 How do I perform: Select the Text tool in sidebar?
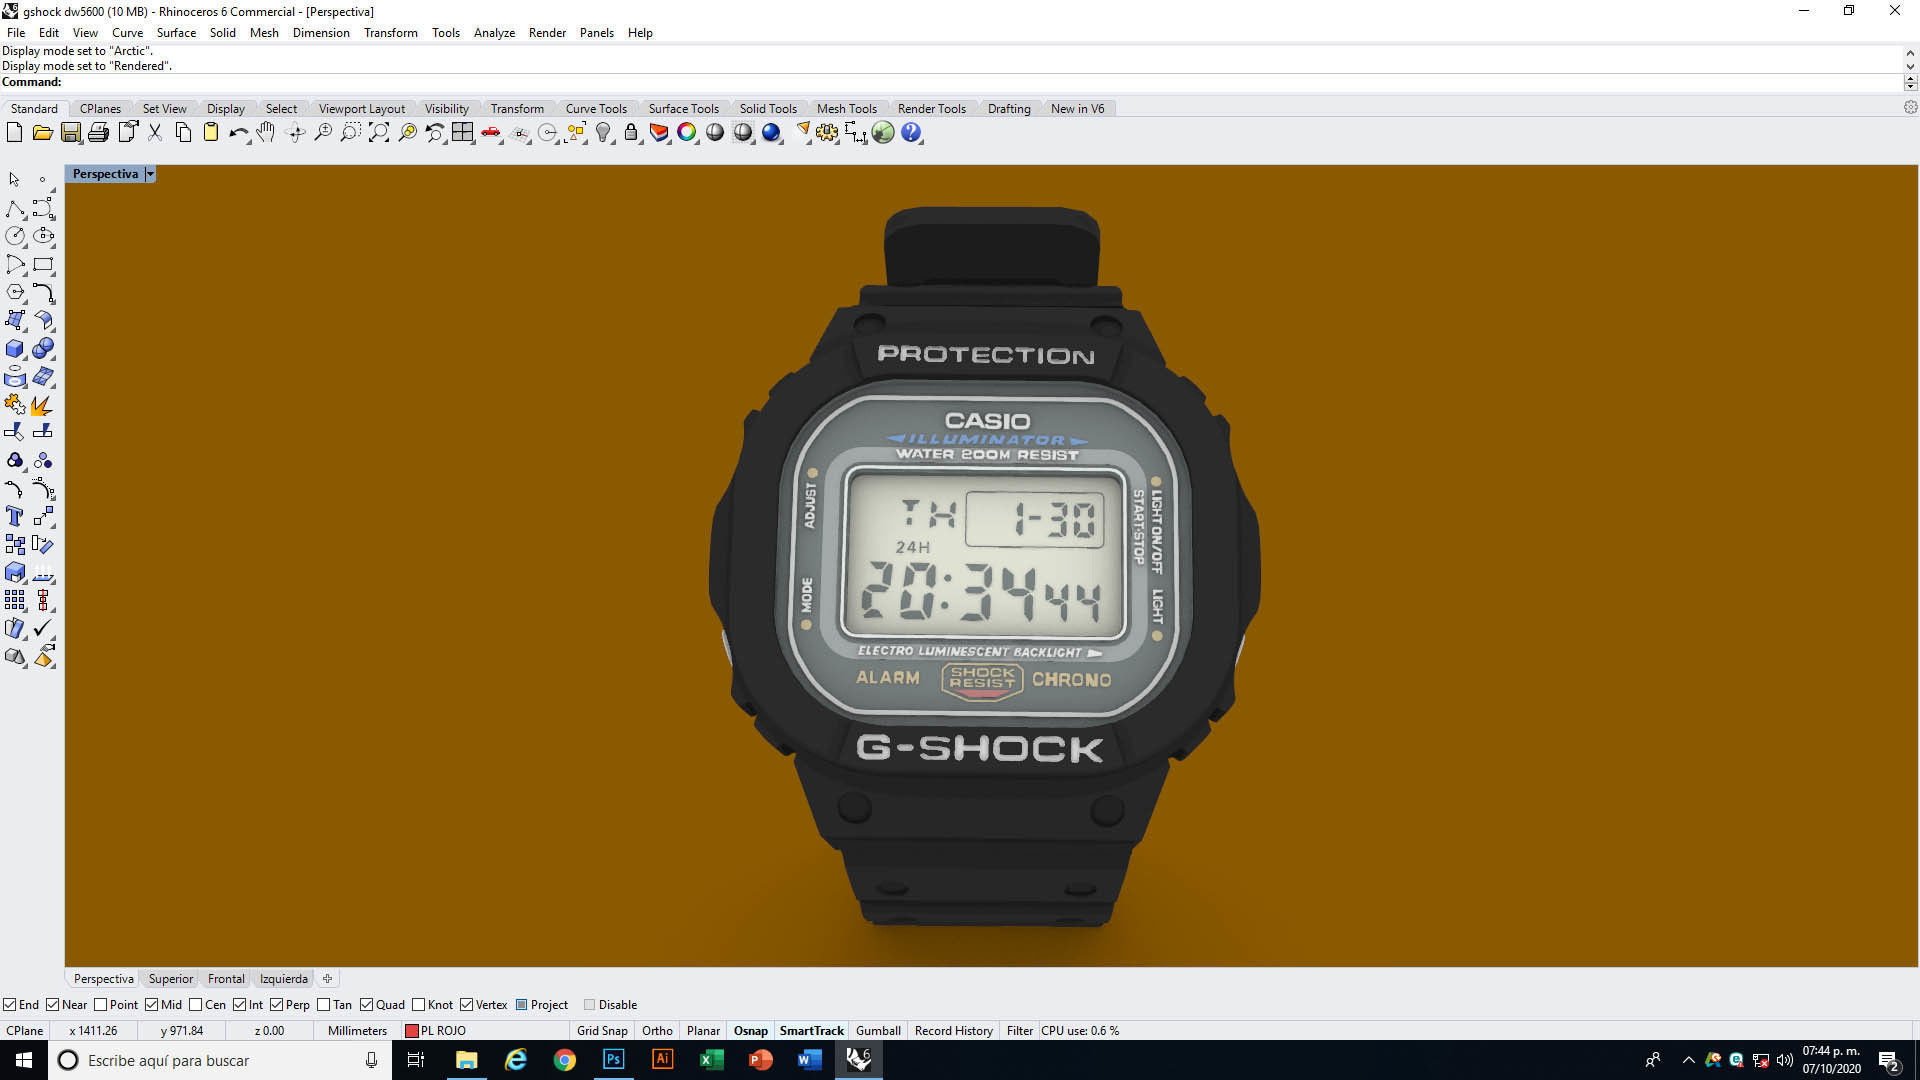point(15,516)
